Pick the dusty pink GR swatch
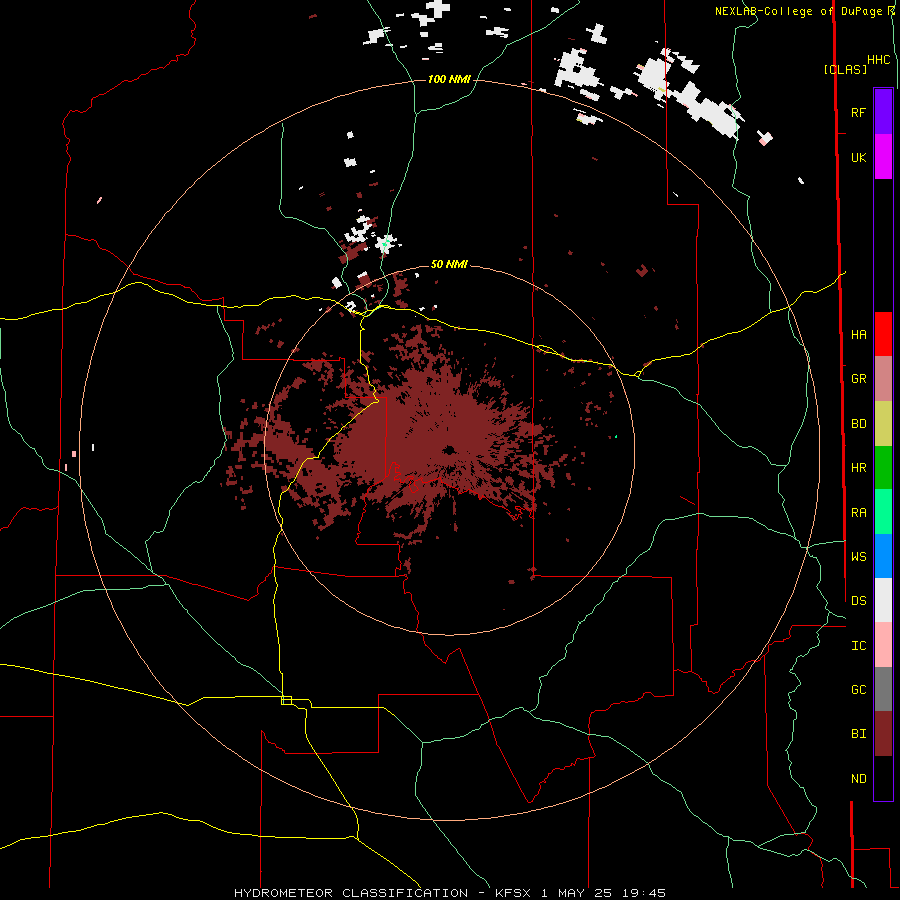 tap(883, 378)
